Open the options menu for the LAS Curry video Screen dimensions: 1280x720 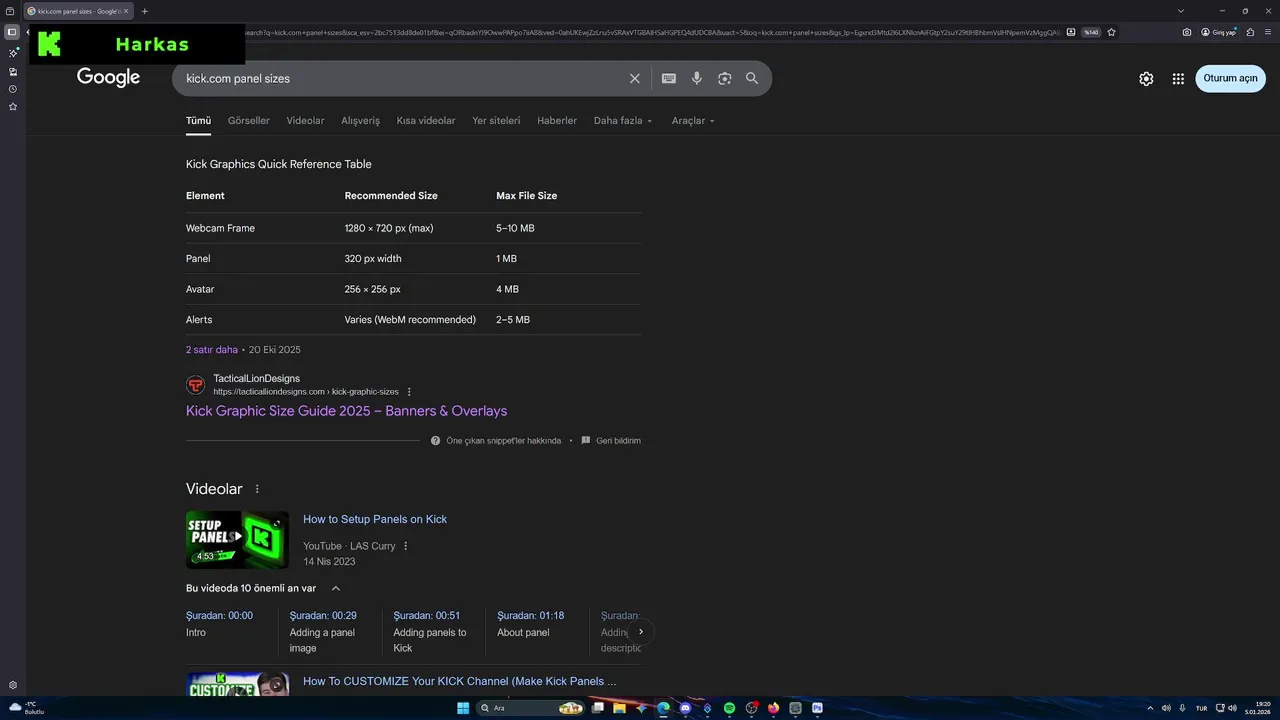[406, 546]
